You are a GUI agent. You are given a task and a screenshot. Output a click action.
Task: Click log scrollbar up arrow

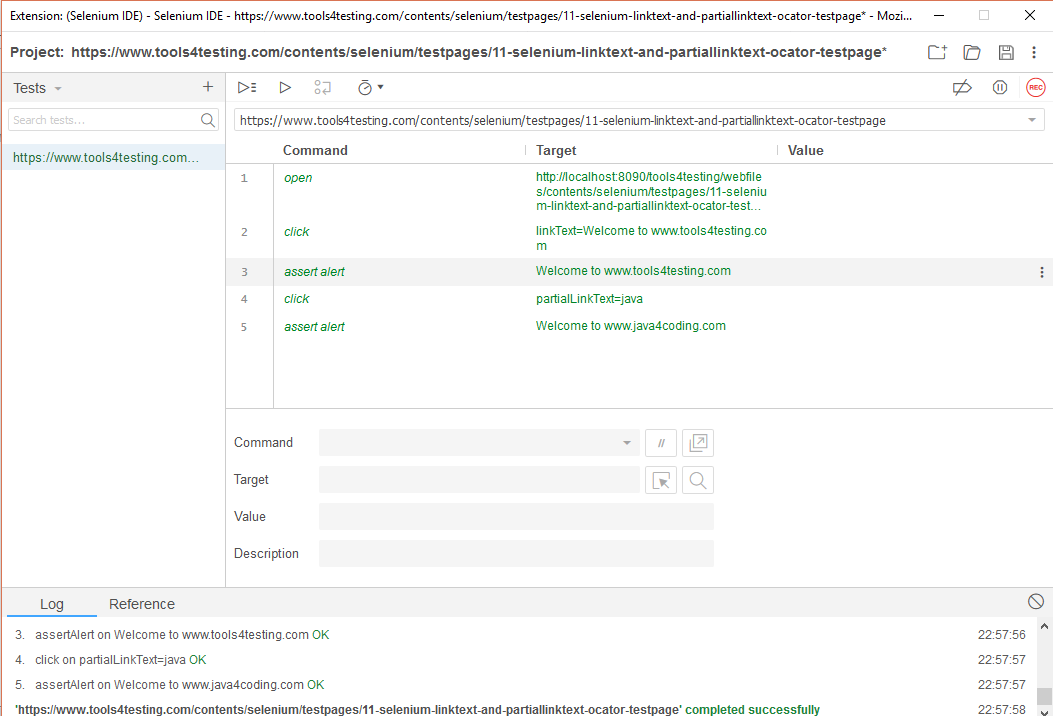(1044, 626)
